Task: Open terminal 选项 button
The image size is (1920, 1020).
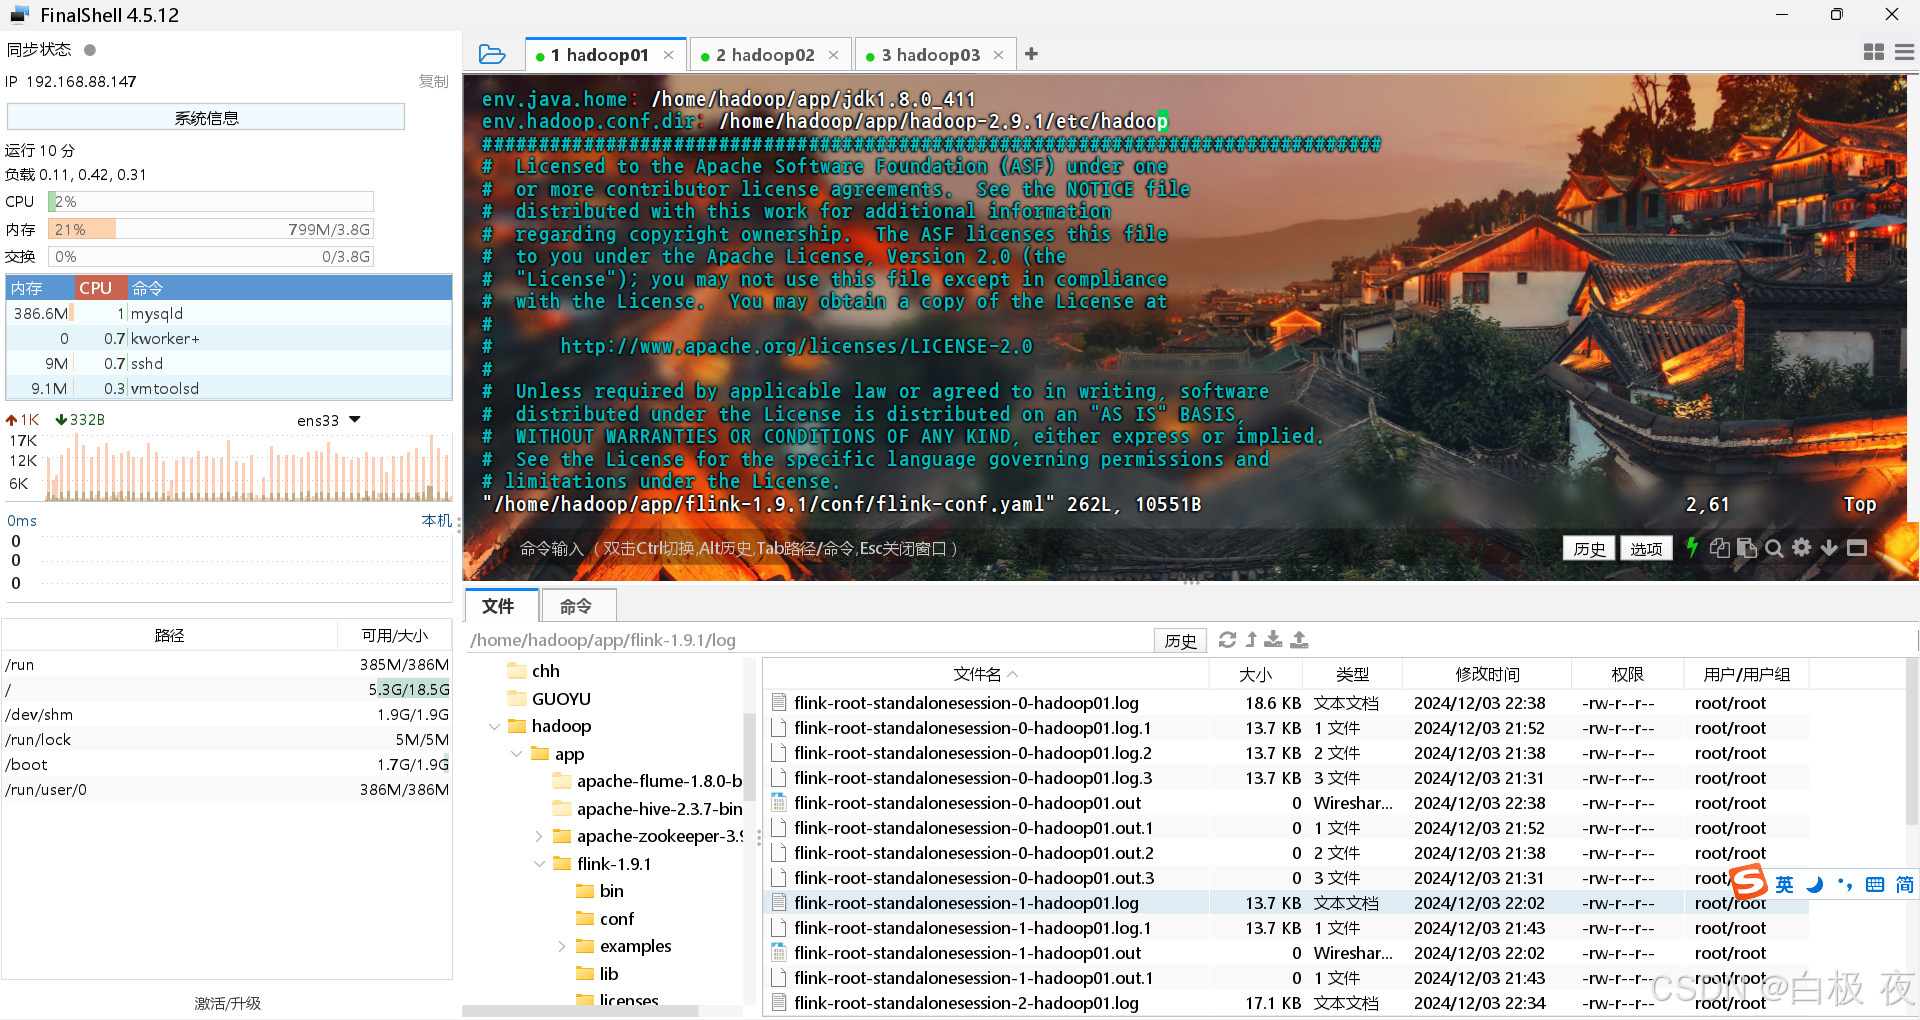Action: tap(1646, 548)
